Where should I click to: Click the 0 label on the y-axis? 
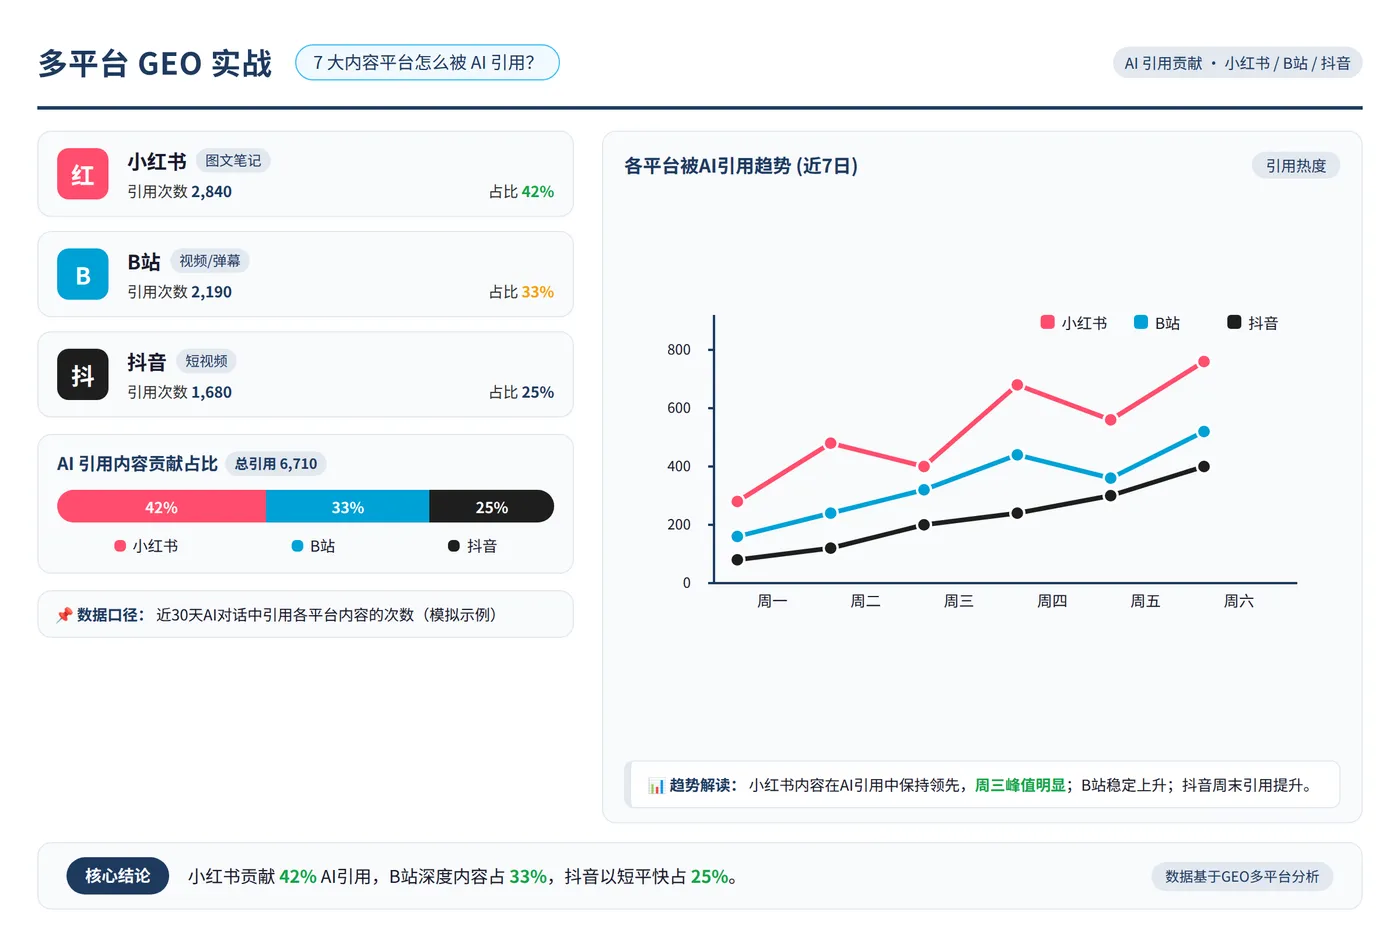687,583
